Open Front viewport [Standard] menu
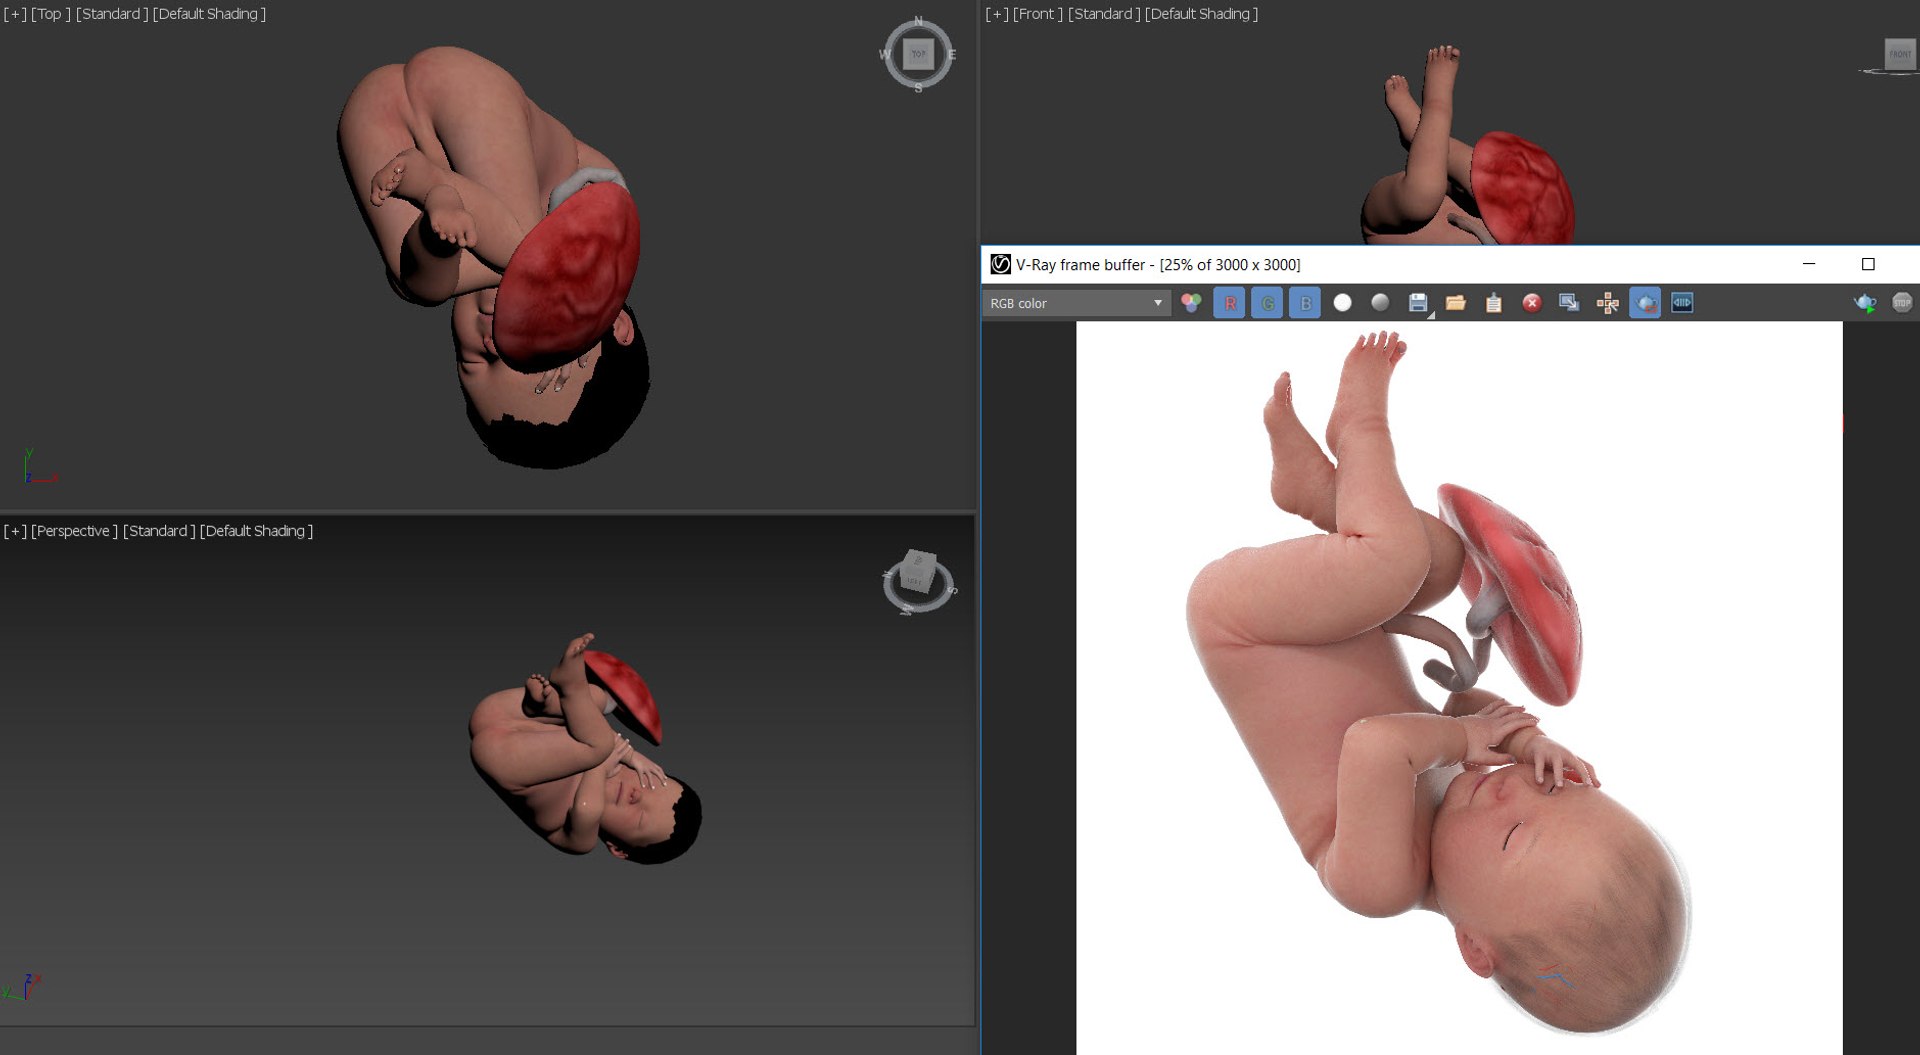 click(x=1104, y=14)
